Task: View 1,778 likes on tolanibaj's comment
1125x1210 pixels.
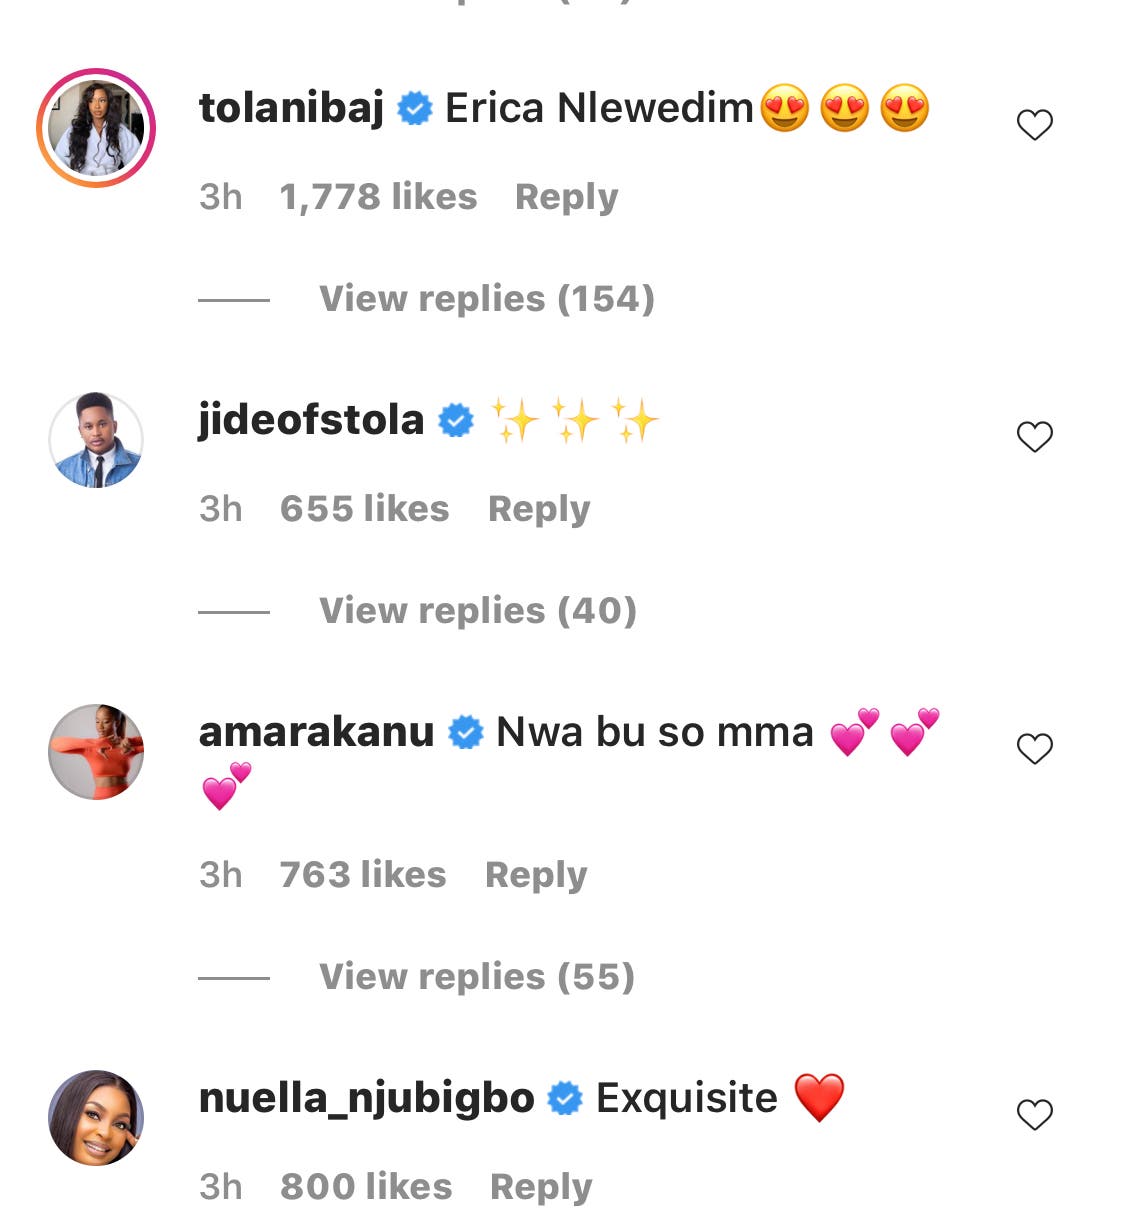Action: 378,197
